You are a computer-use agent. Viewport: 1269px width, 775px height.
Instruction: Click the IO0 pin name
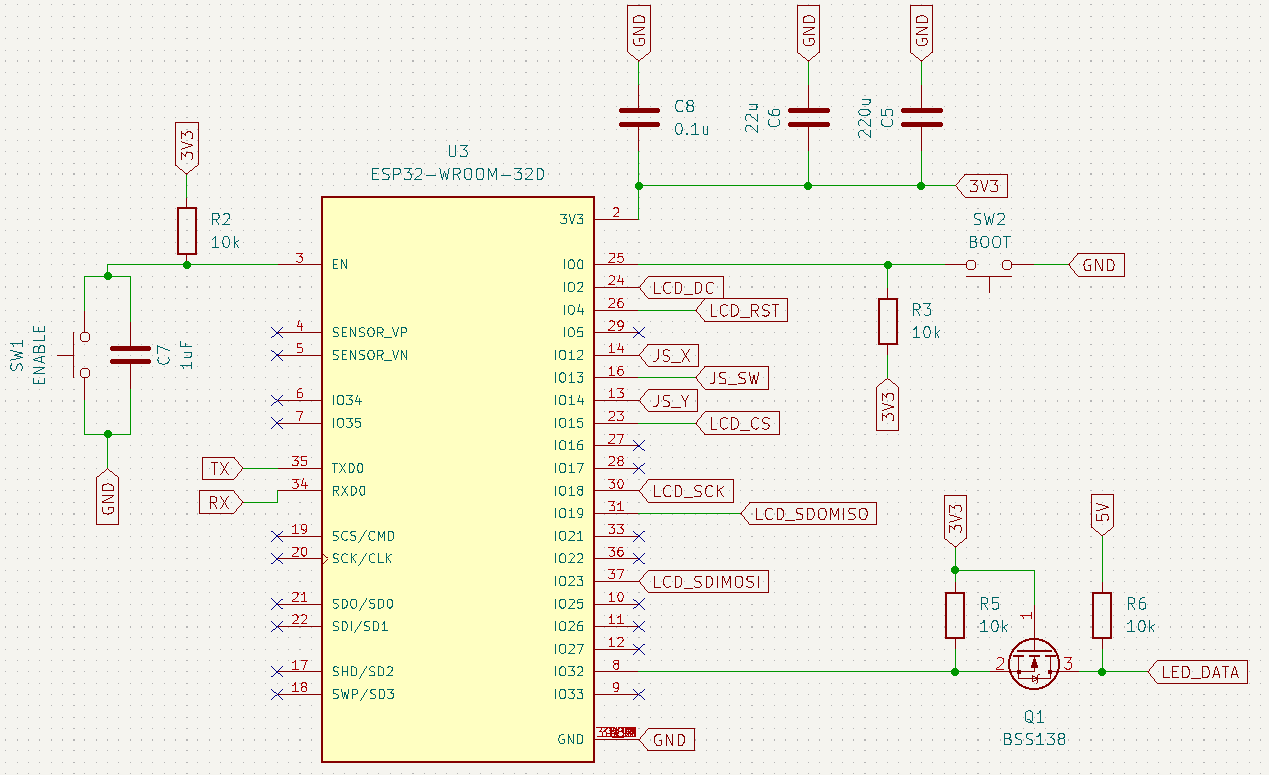point(573,265)
